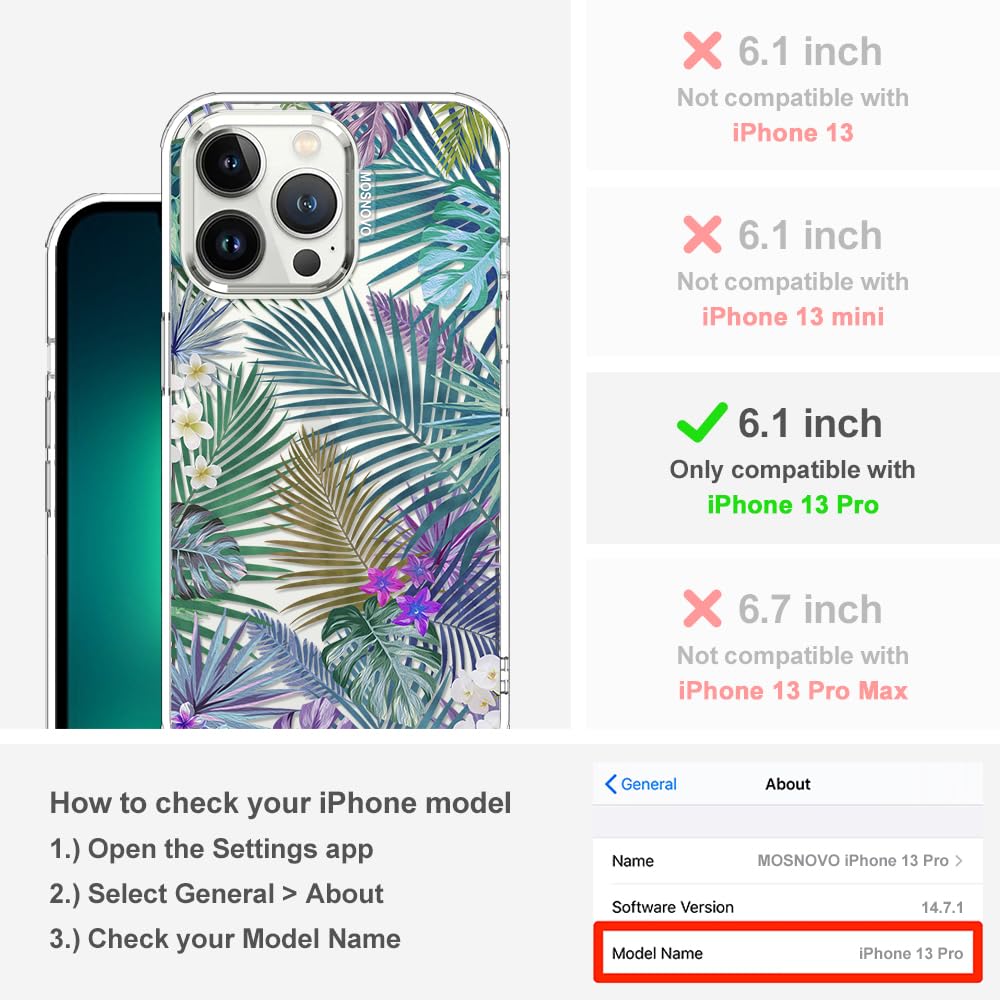Viewport: 1000px width, 1000px height.
Task: Click the MOSNOVO logo on the case
Action: click(365, 204)
